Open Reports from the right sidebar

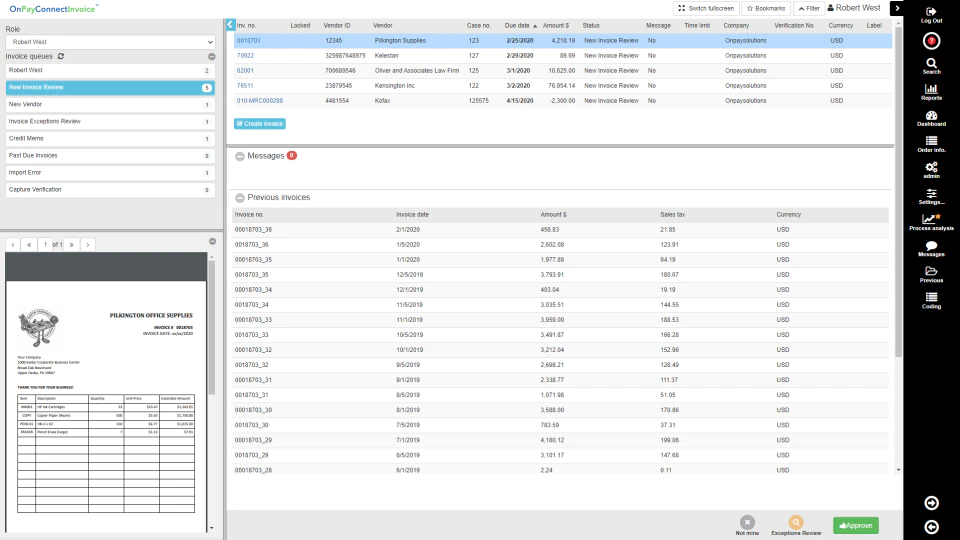(931, 92)
